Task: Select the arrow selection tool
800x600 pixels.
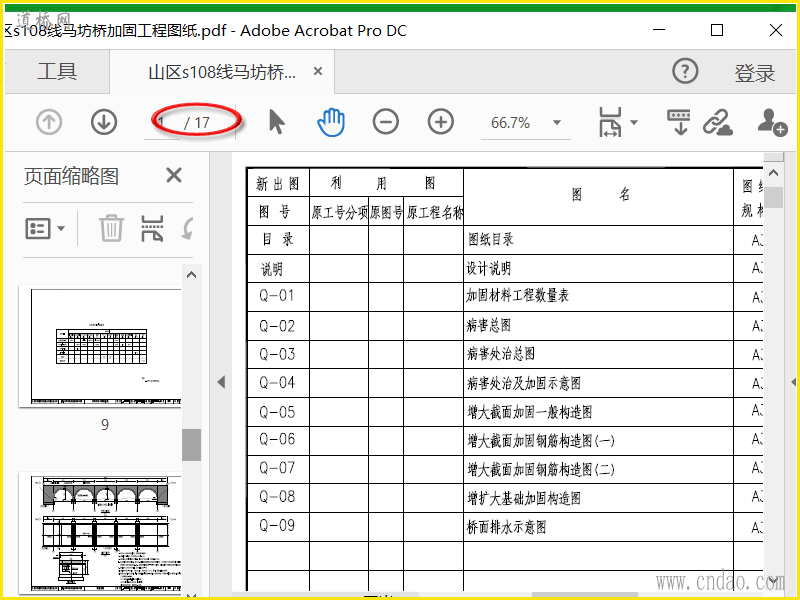Action: click(x=277, y=122)
